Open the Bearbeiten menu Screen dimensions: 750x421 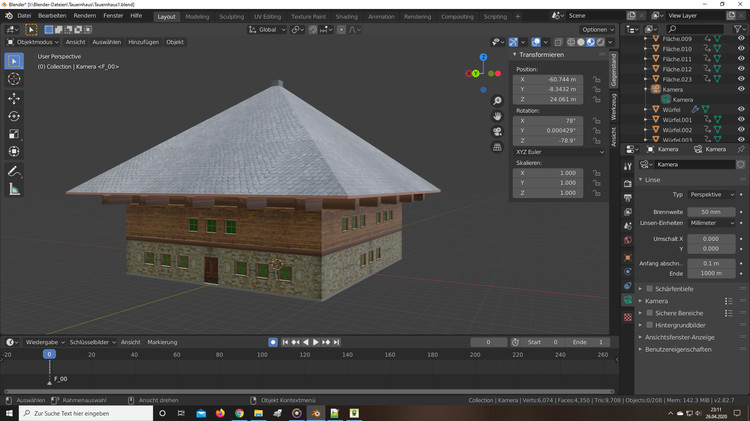(x=52, y=17)
